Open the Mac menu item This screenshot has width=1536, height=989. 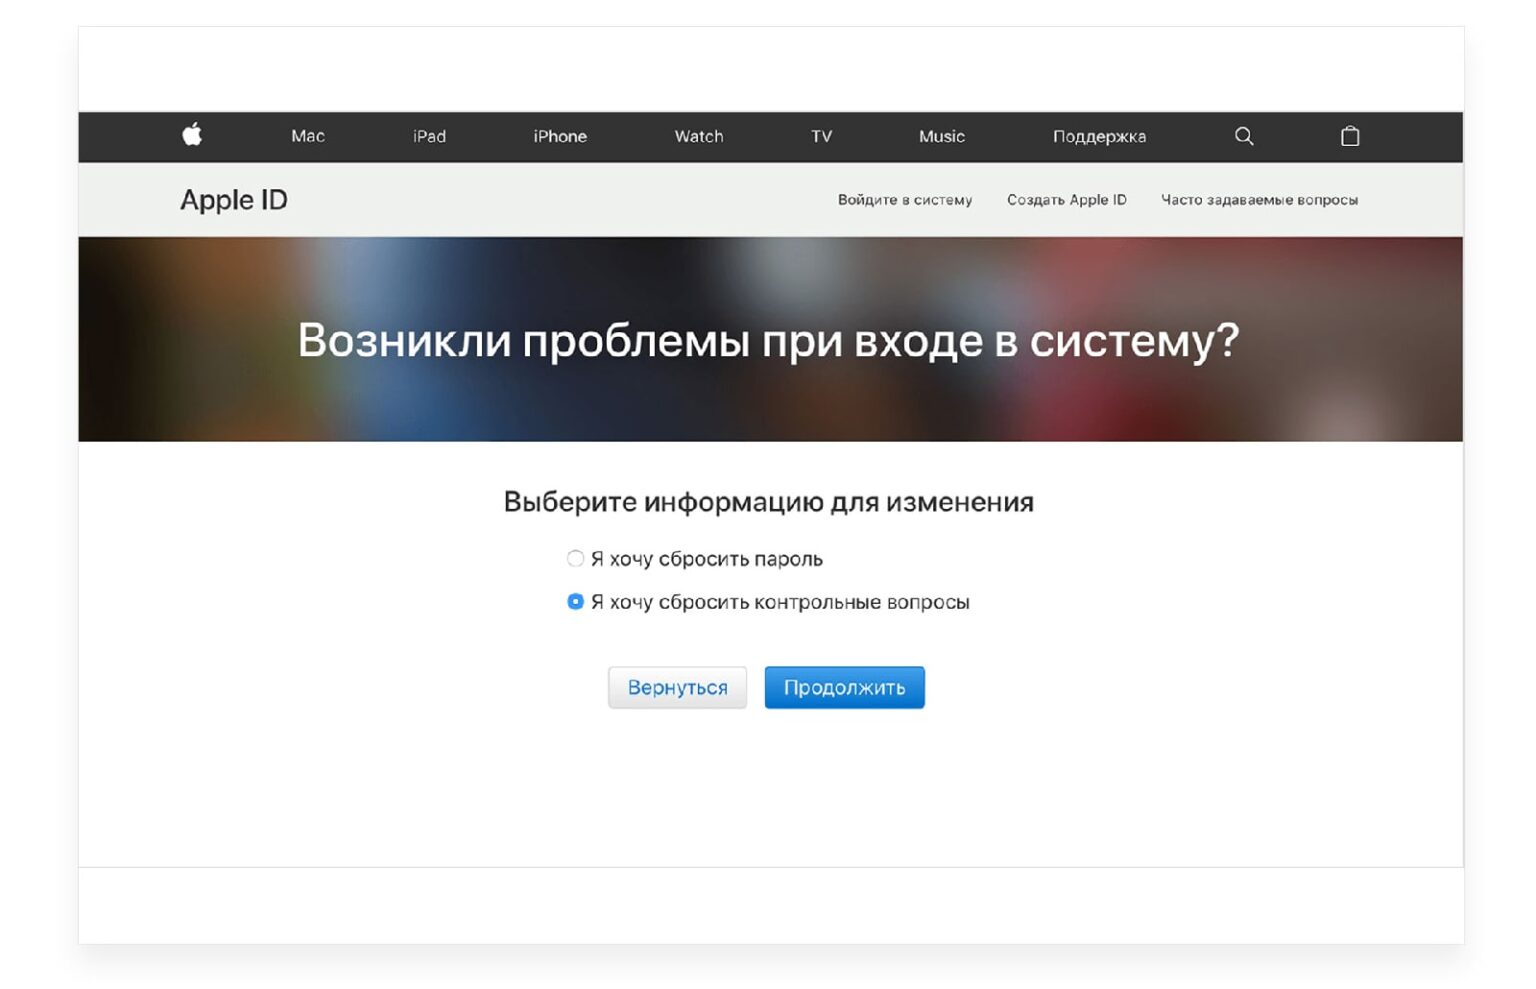[x=307, y=136]
